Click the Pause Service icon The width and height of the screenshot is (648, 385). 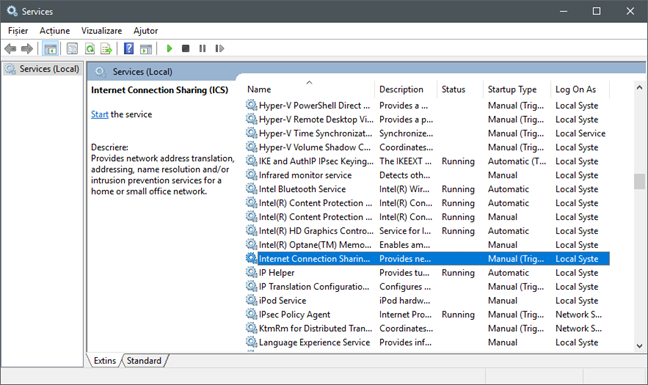tap(202, 49)
